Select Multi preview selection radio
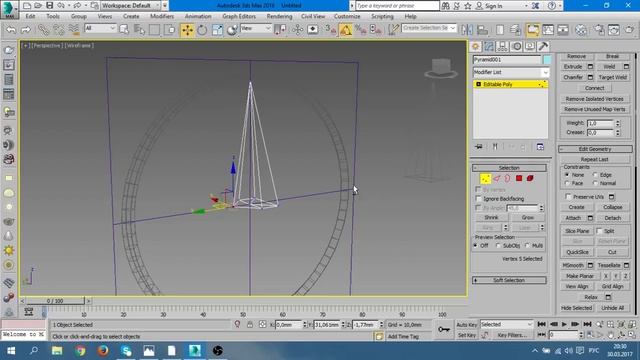This screenshot has width=640, height=360. [527, 246]
